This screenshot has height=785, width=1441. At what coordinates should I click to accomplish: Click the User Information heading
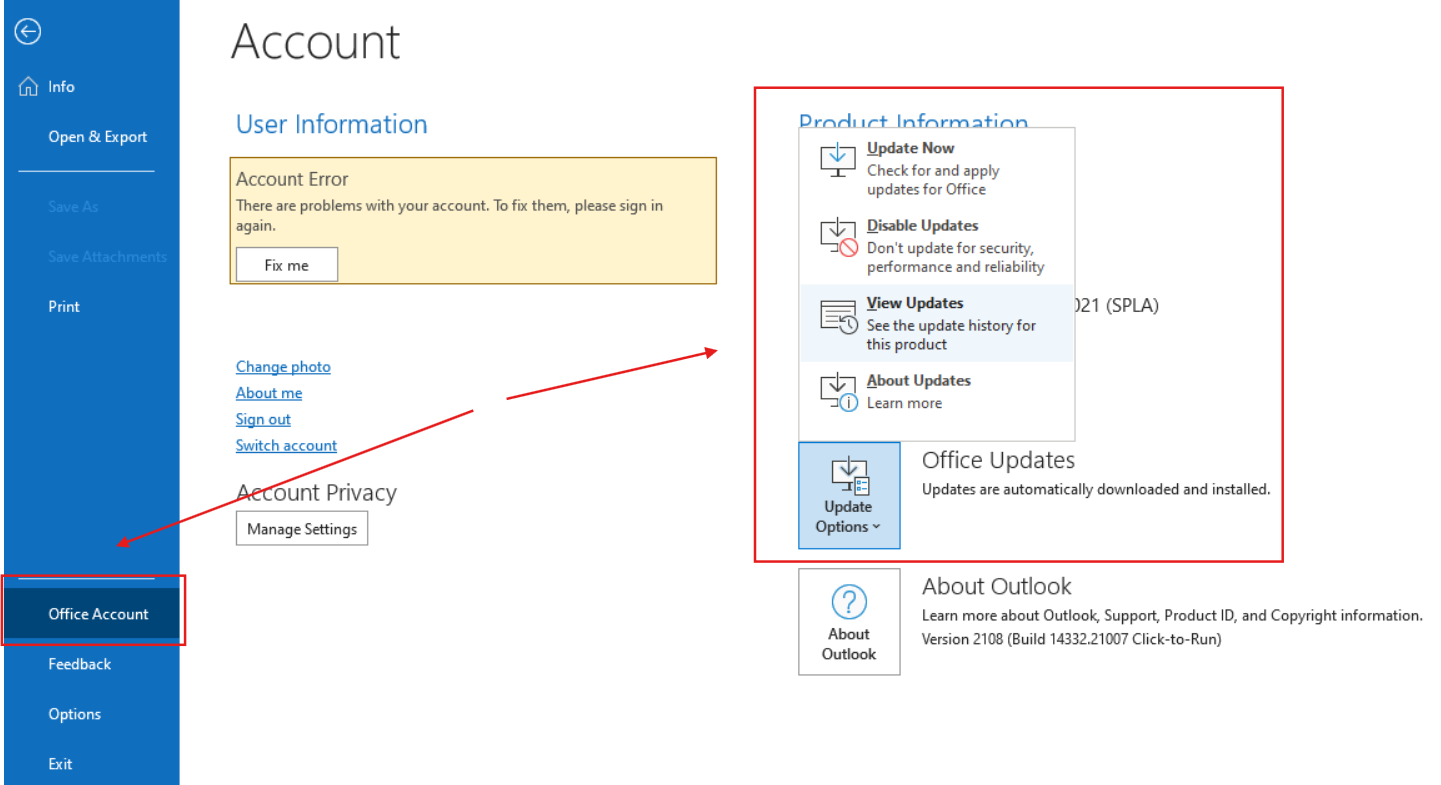pos(332,124)
